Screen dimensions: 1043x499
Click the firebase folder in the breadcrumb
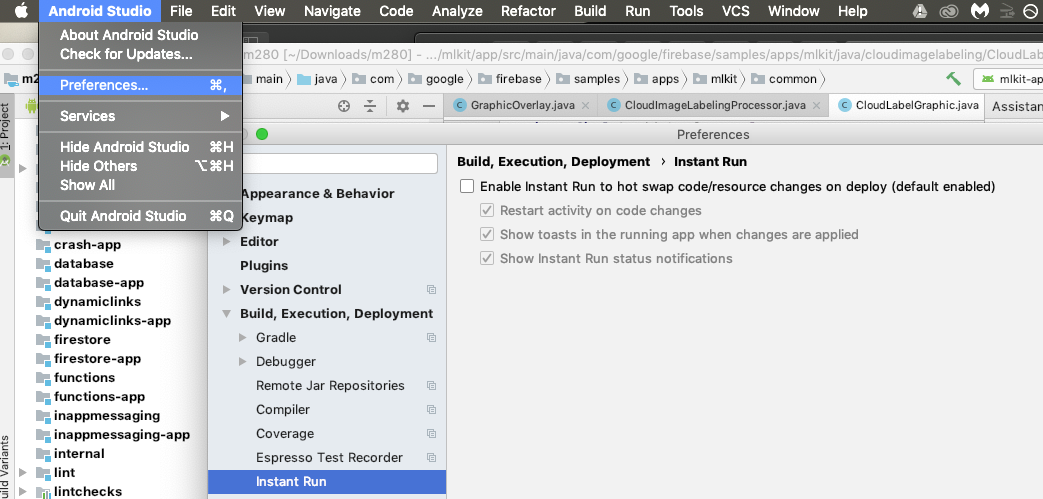[510, 79]
